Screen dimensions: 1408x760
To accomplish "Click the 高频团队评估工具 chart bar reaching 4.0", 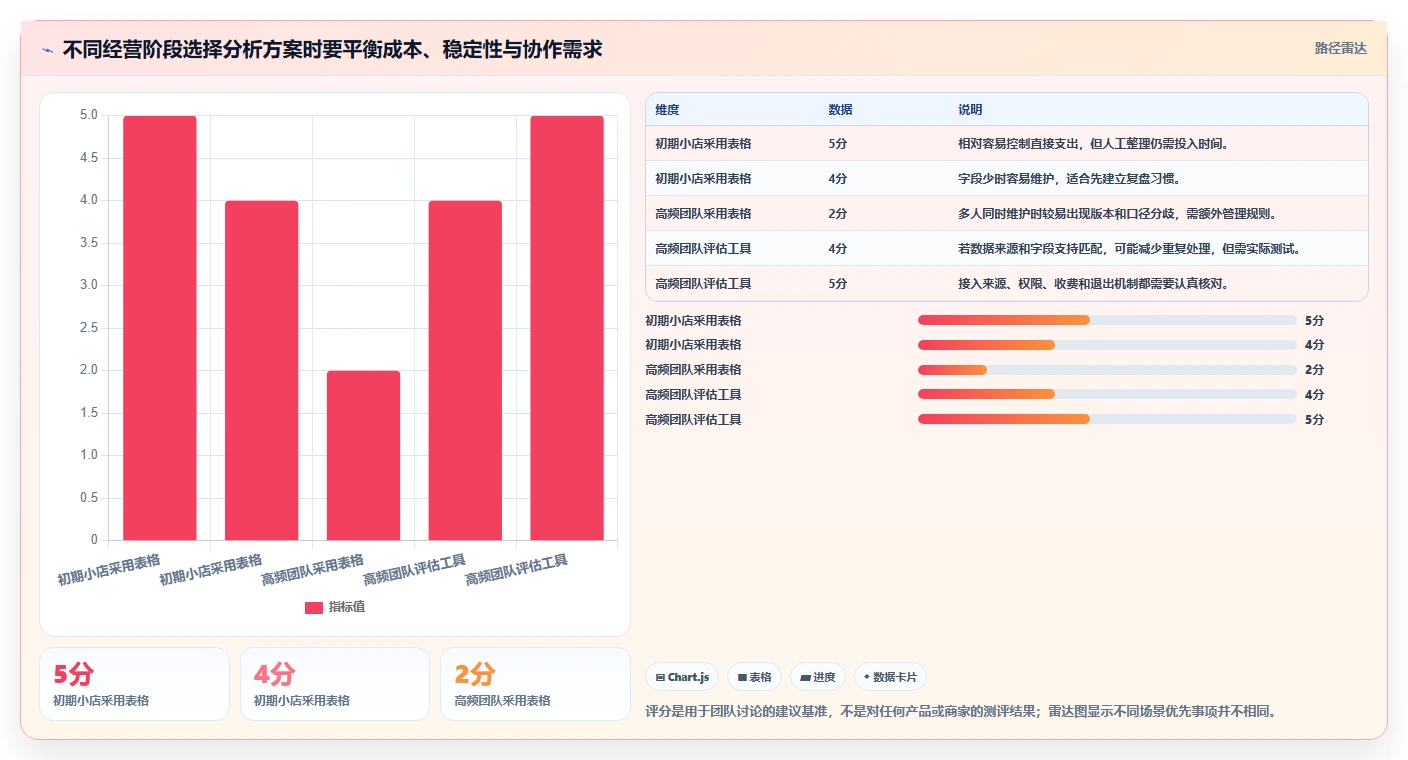I will (x=465, y=370).
